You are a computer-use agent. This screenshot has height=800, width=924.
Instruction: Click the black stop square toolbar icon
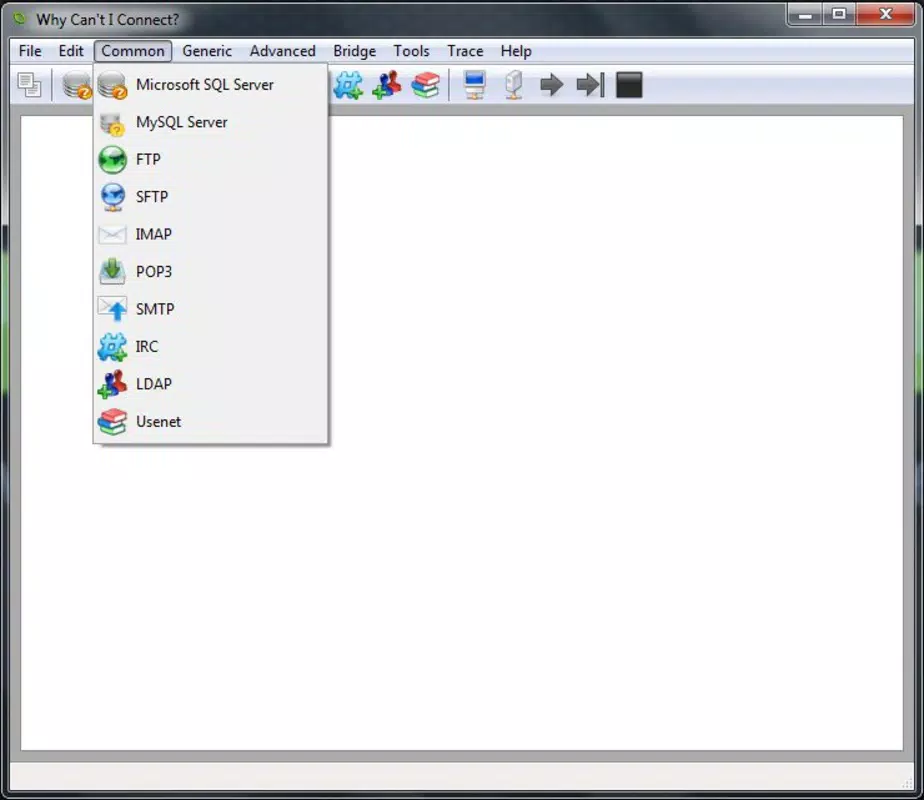click(629, 85)
